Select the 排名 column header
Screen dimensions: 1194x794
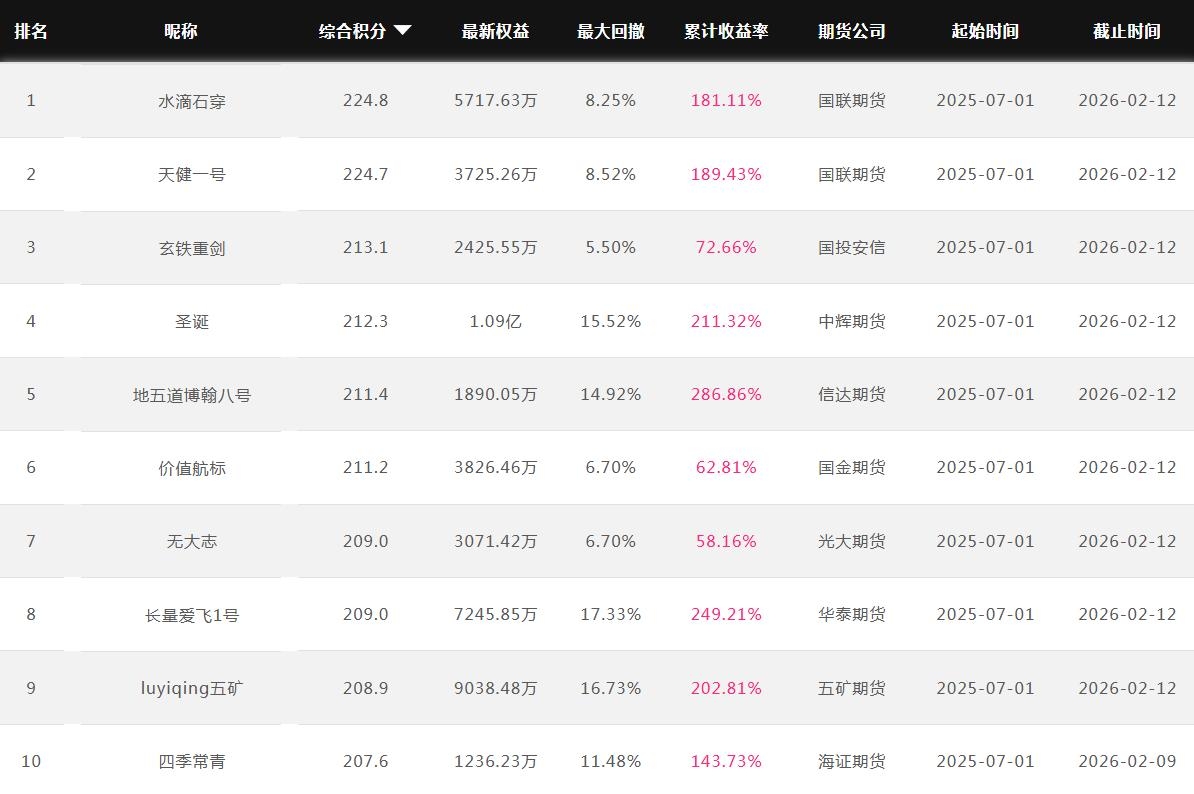(x=31, y=31)
